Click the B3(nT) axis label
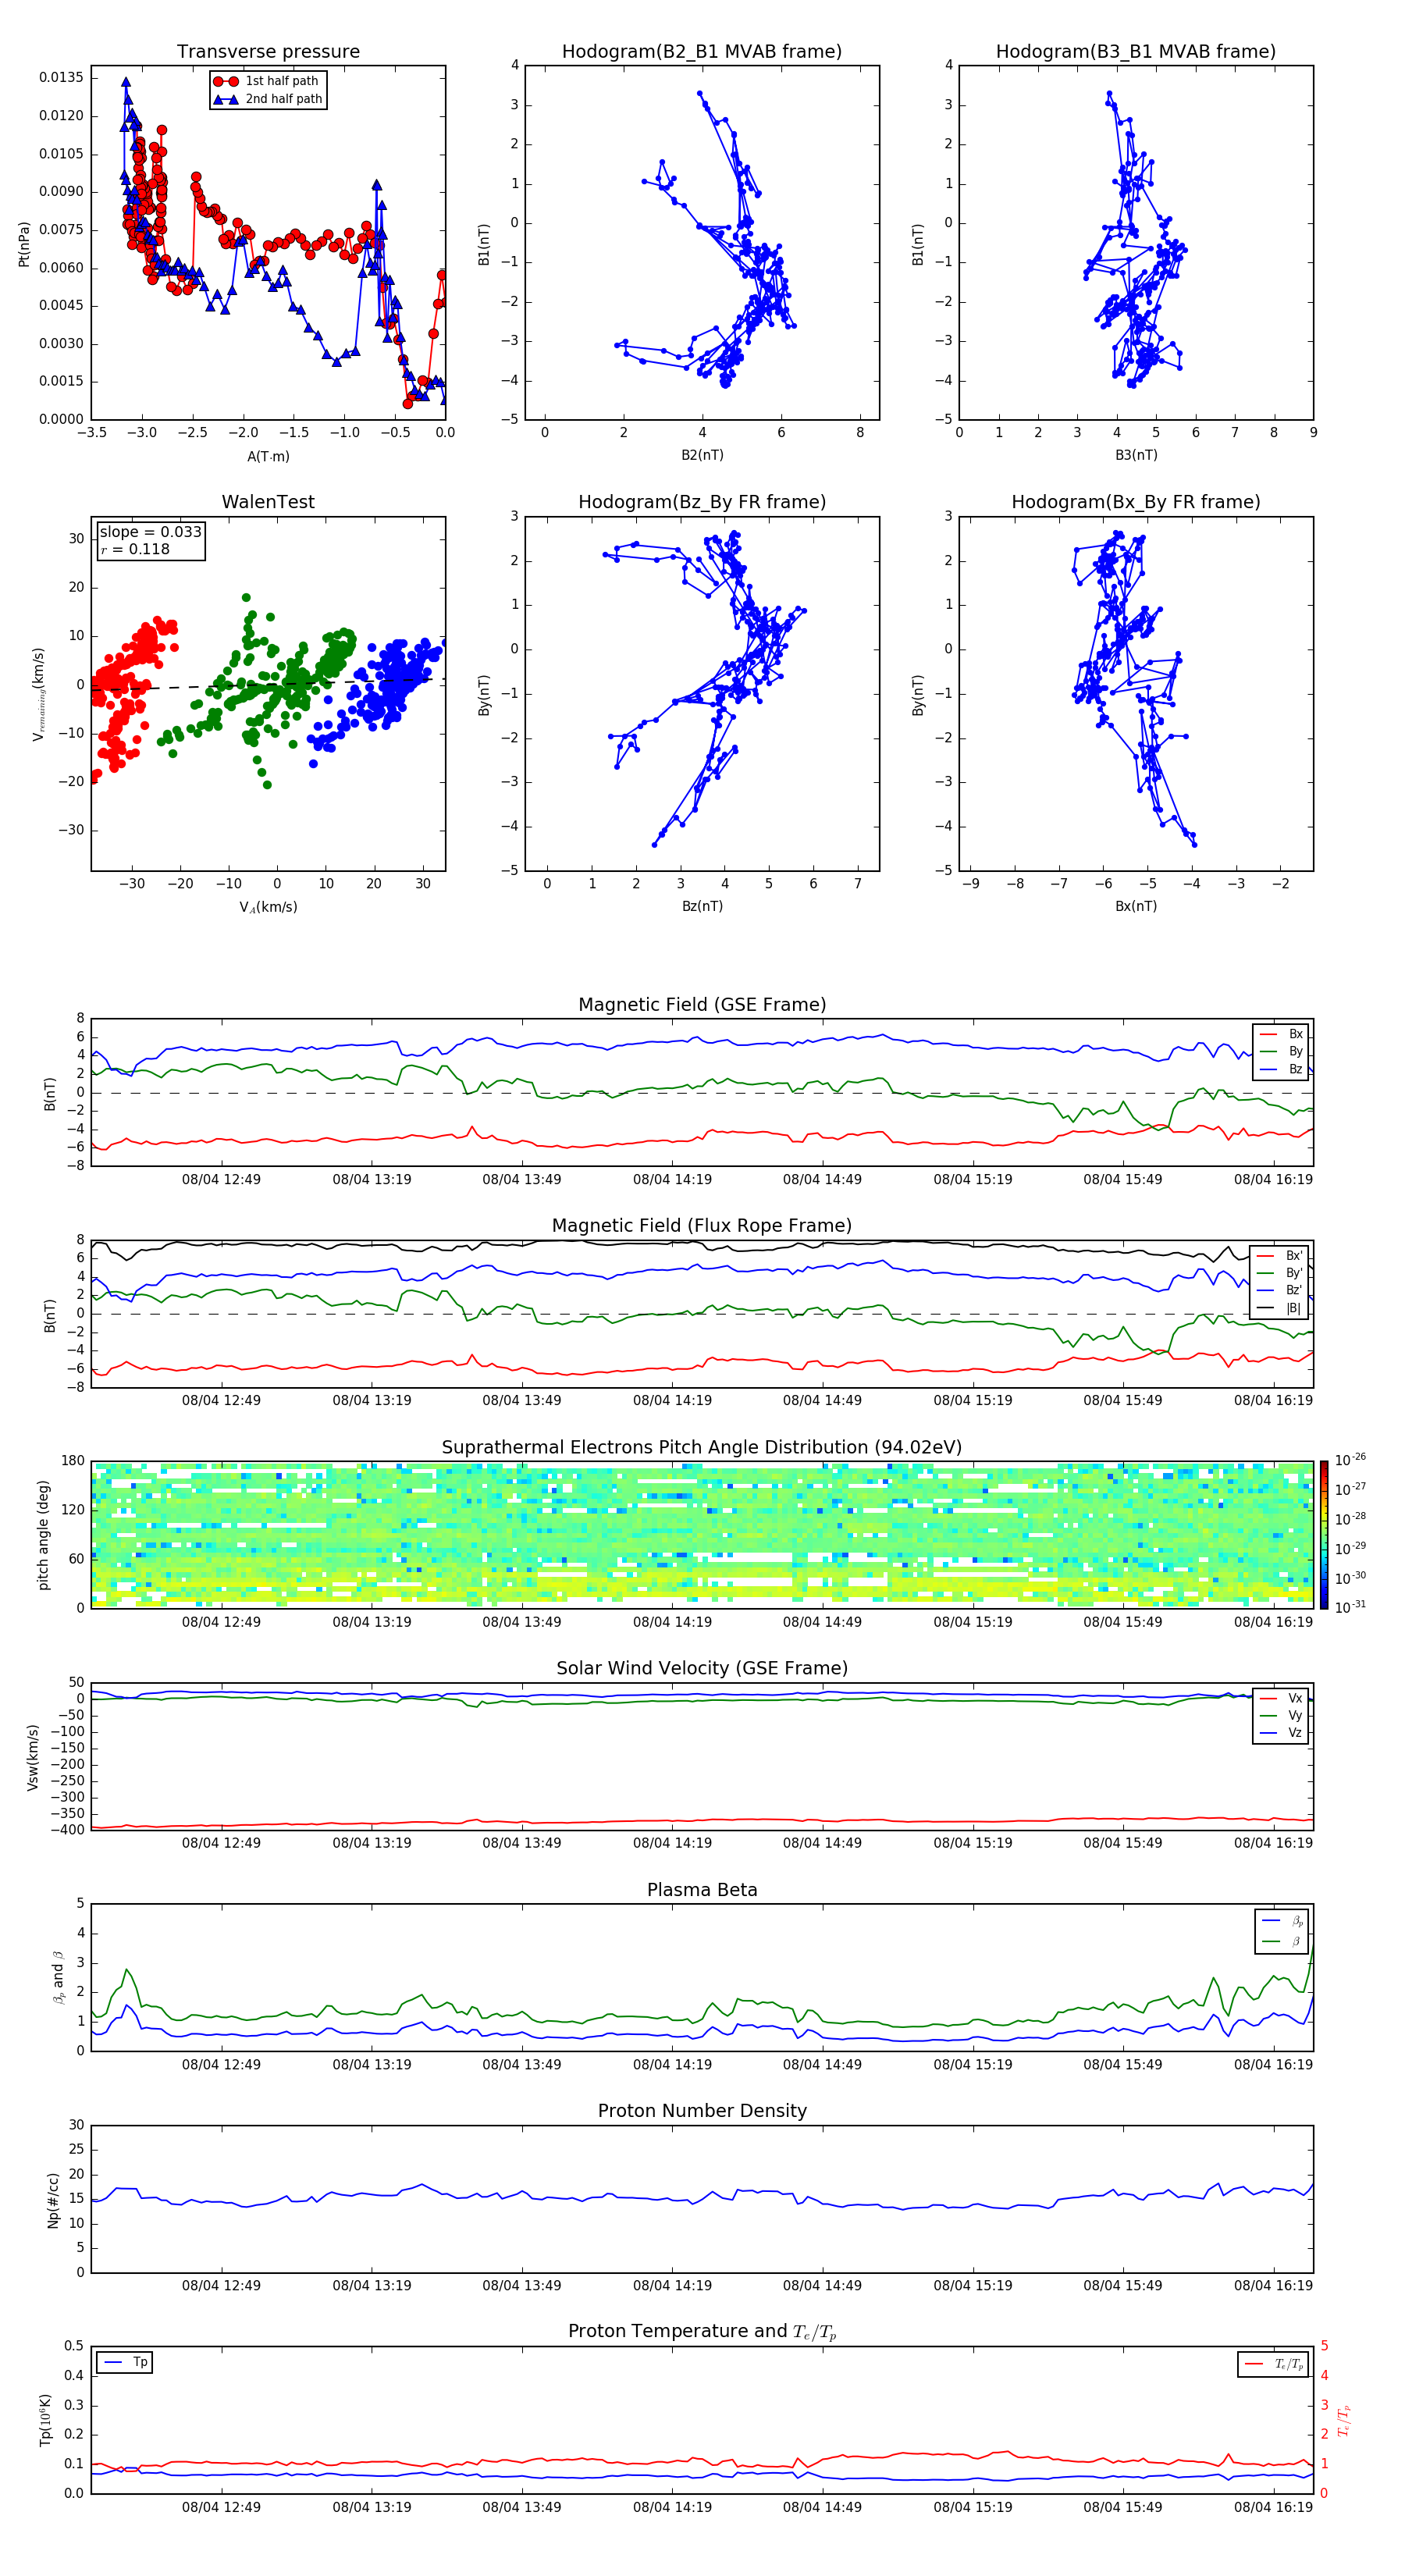 tap(1136, 455)
